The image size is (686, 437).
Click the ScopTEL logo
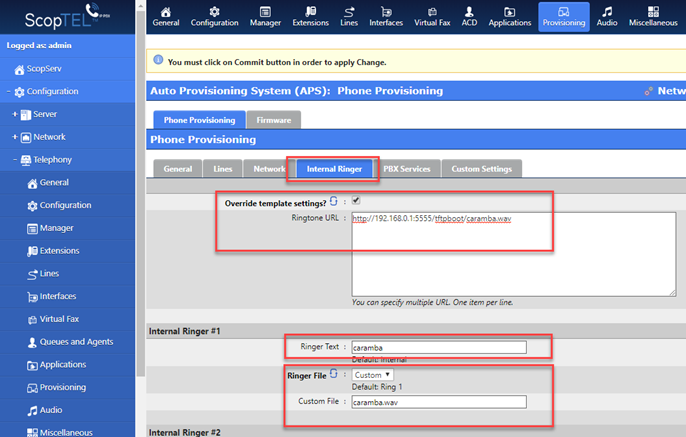67,17
